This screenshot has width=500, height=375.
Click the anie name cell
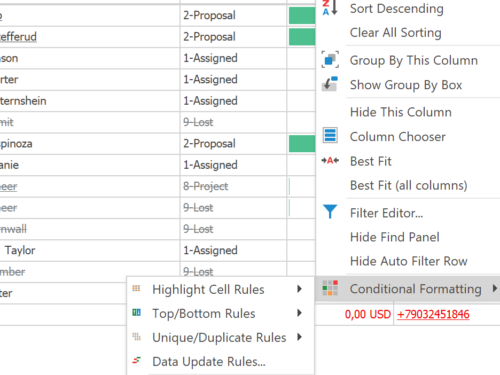point(90,165)
